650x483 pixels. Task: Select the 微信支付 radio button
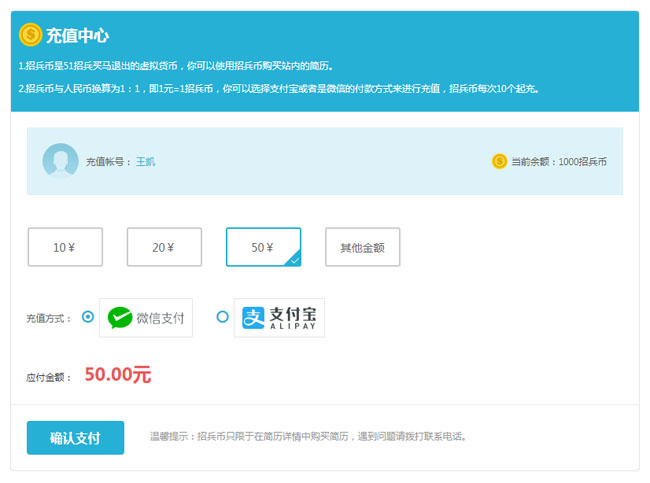(88, 317)
